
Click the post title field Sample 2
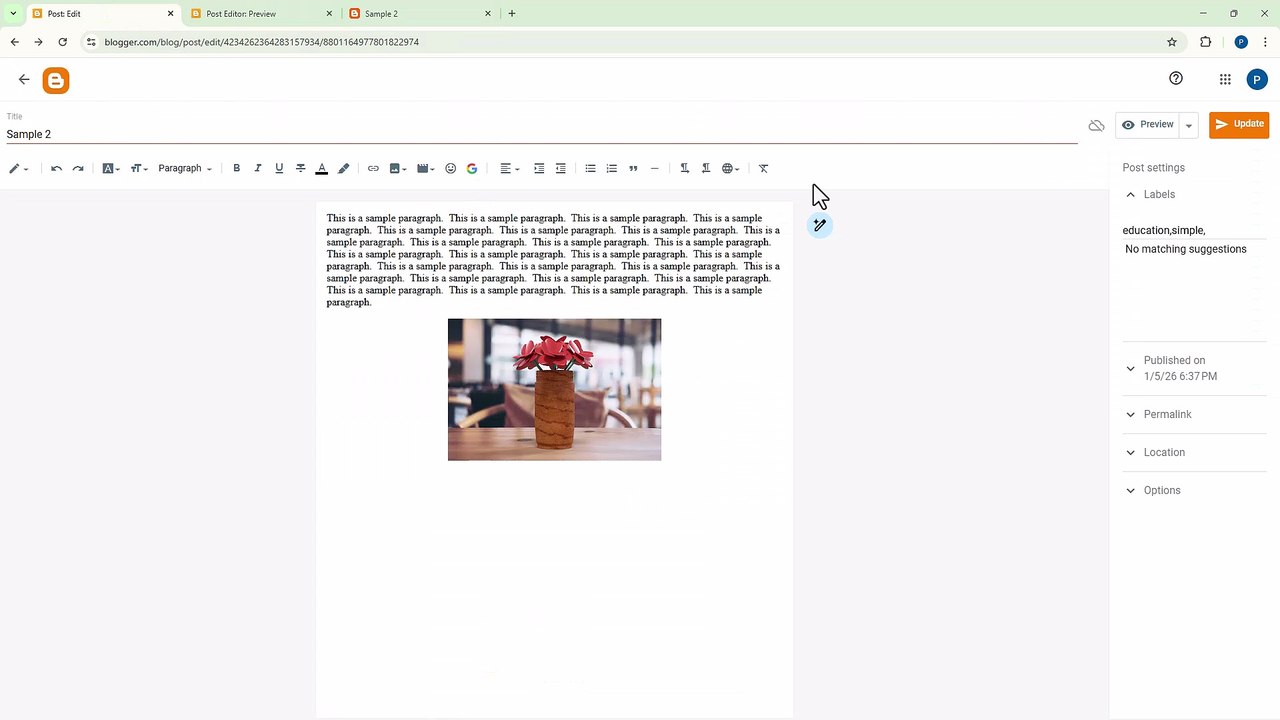pos(541,134)
